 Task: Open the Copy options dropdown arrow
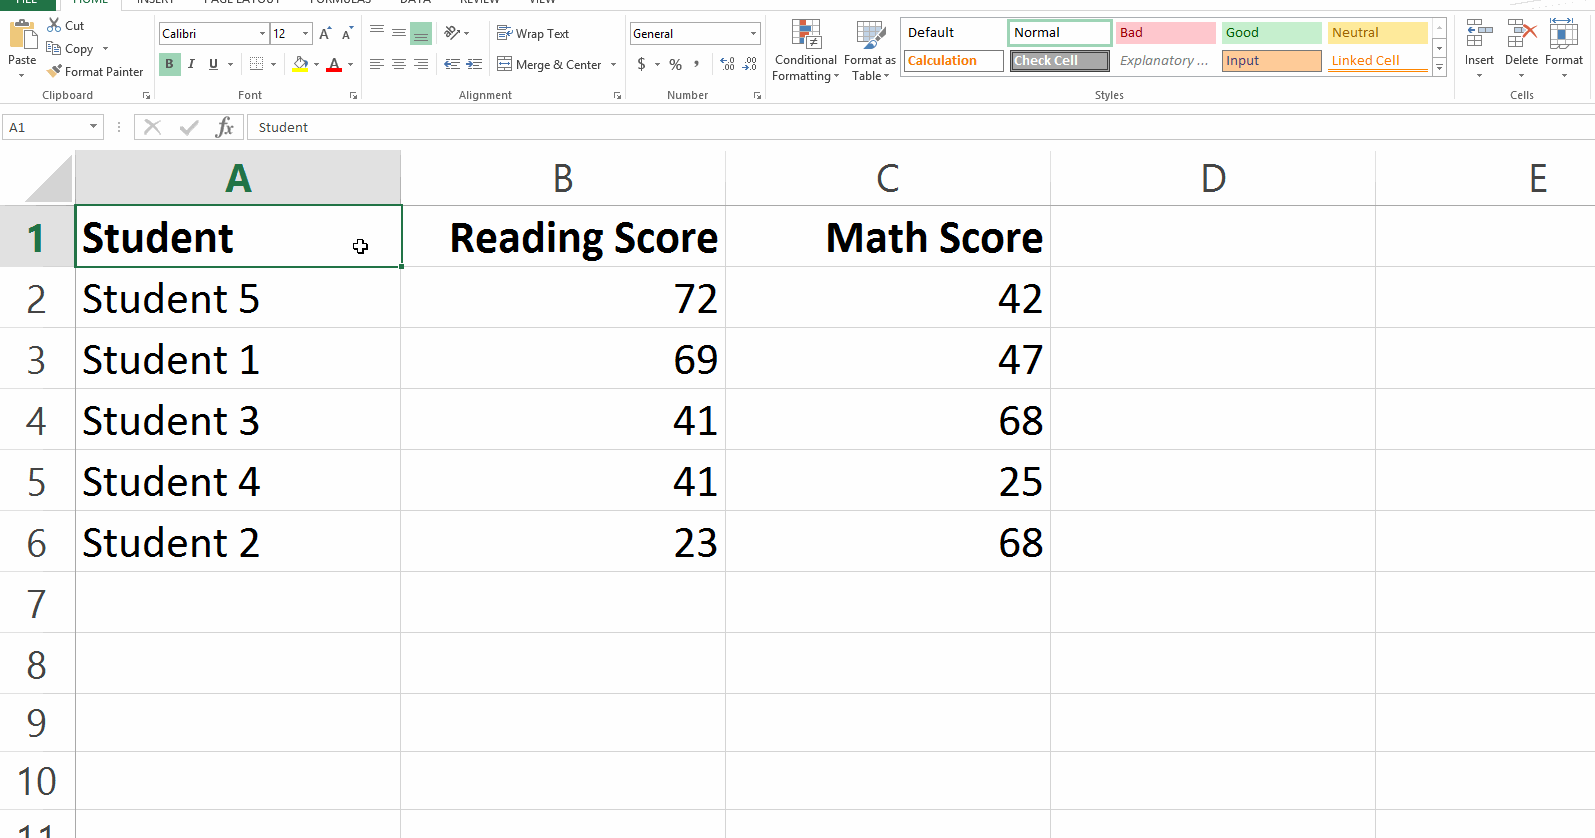coord(105,48)
